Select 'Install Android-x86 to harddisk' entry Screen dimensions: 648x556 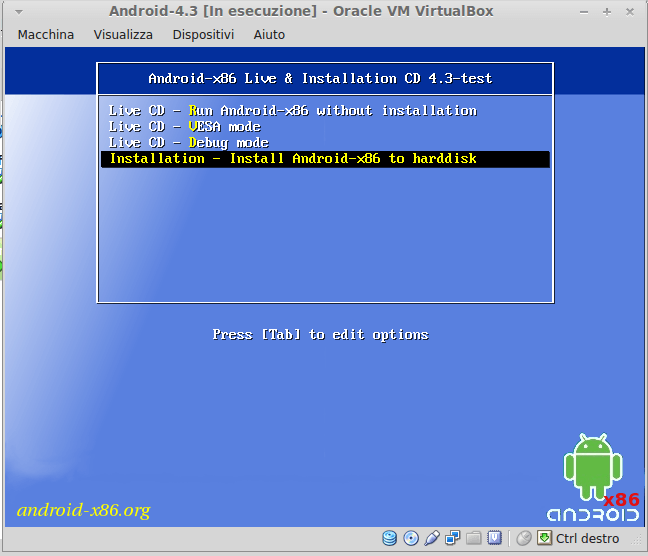click(325, 159)
